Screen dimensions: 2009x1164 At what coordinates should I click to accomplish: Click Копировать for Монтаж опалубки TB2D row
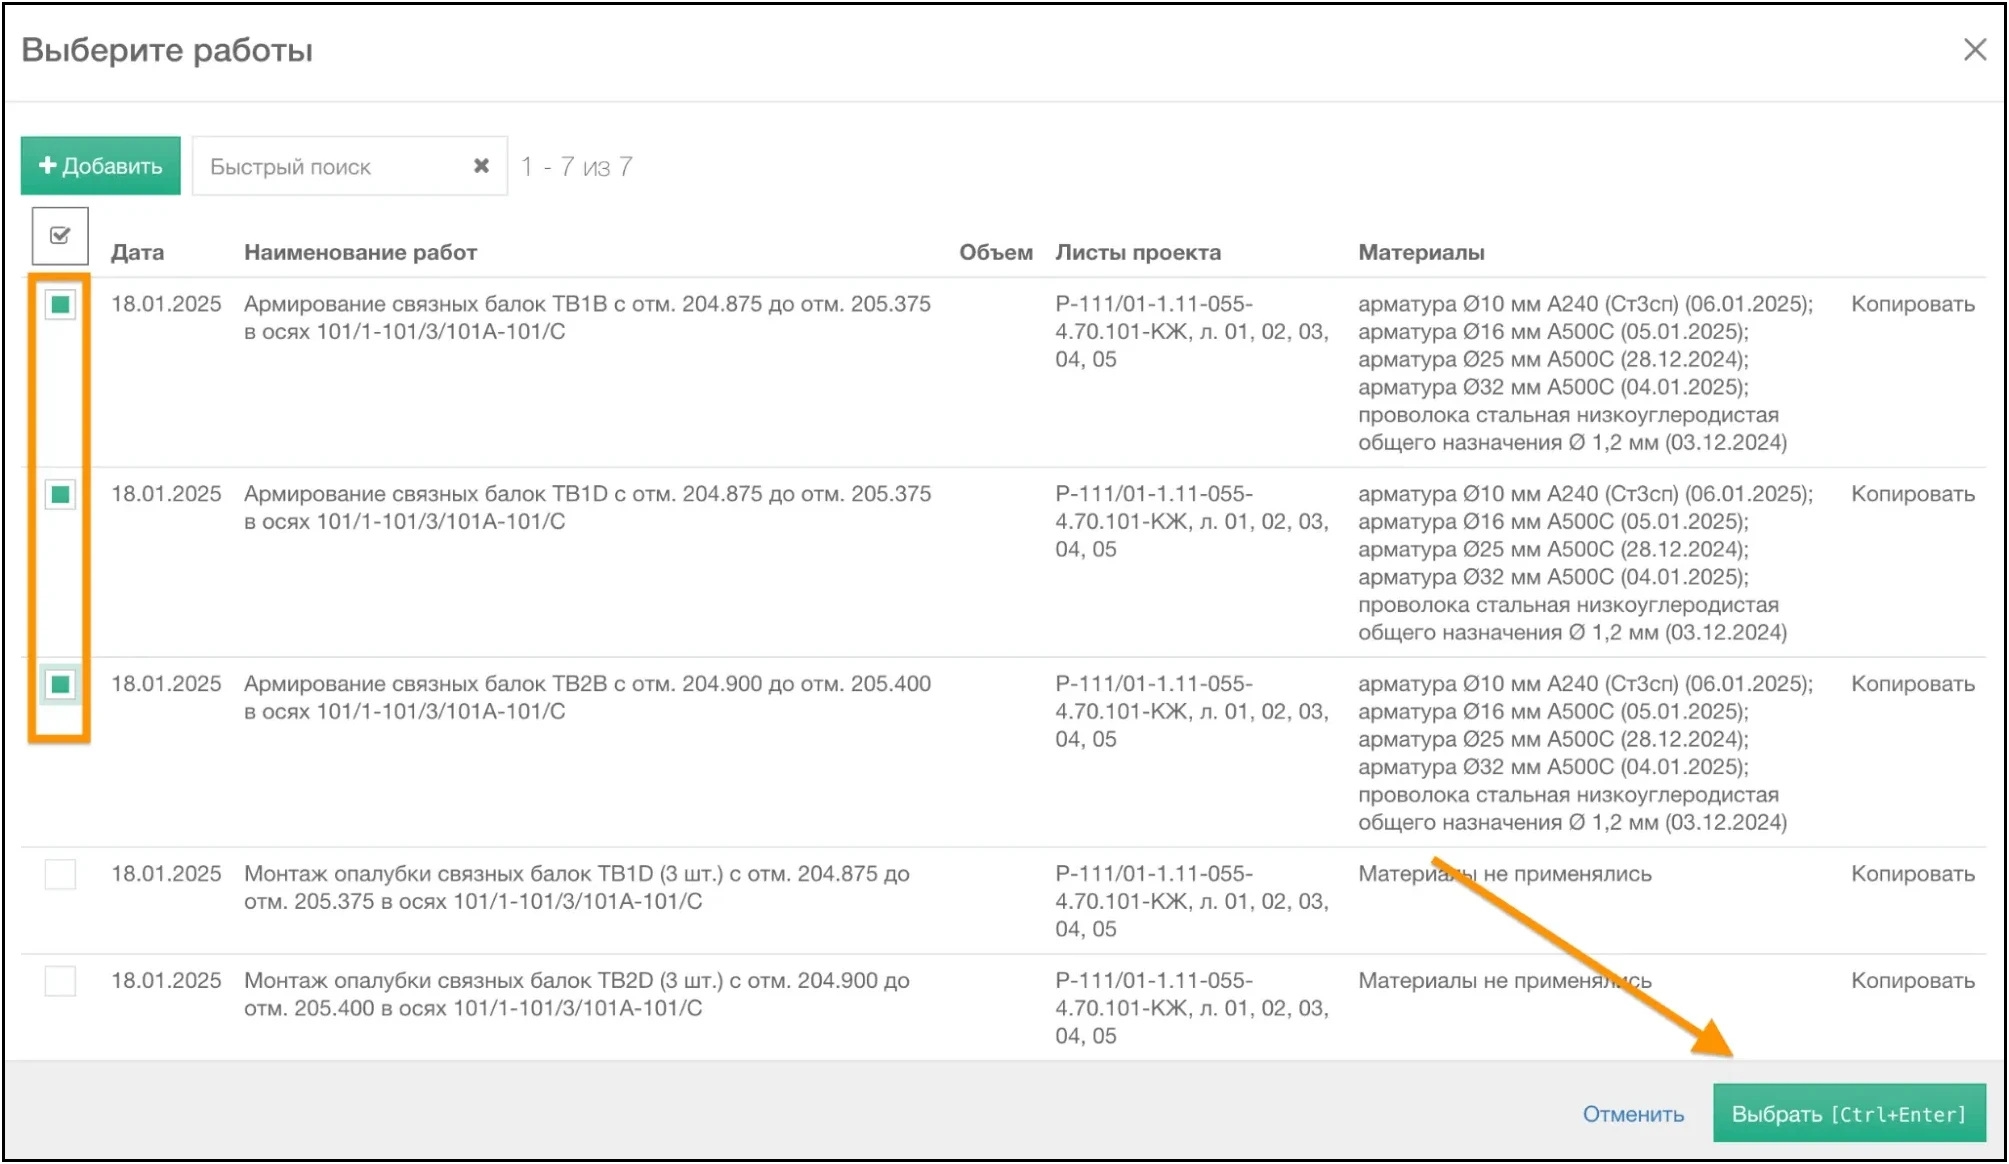click(x=1912, y=981)
